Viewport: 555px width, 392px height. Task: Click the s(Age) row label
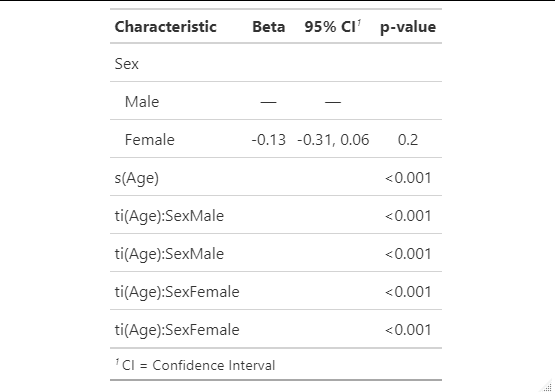tap(137, 178)
